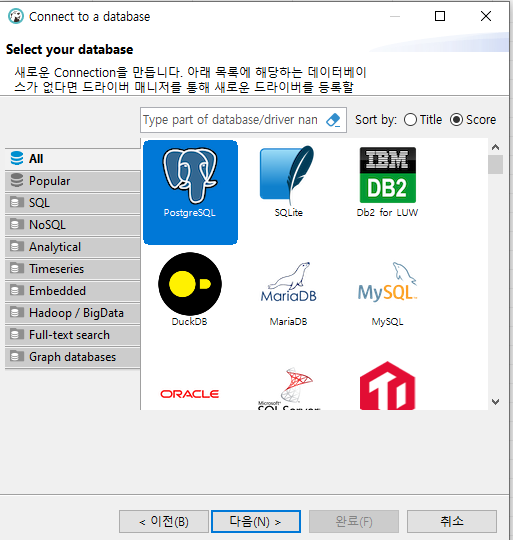Click the scrollbar down arrow
Screen dimensions: 513x540
pos(495,402)
